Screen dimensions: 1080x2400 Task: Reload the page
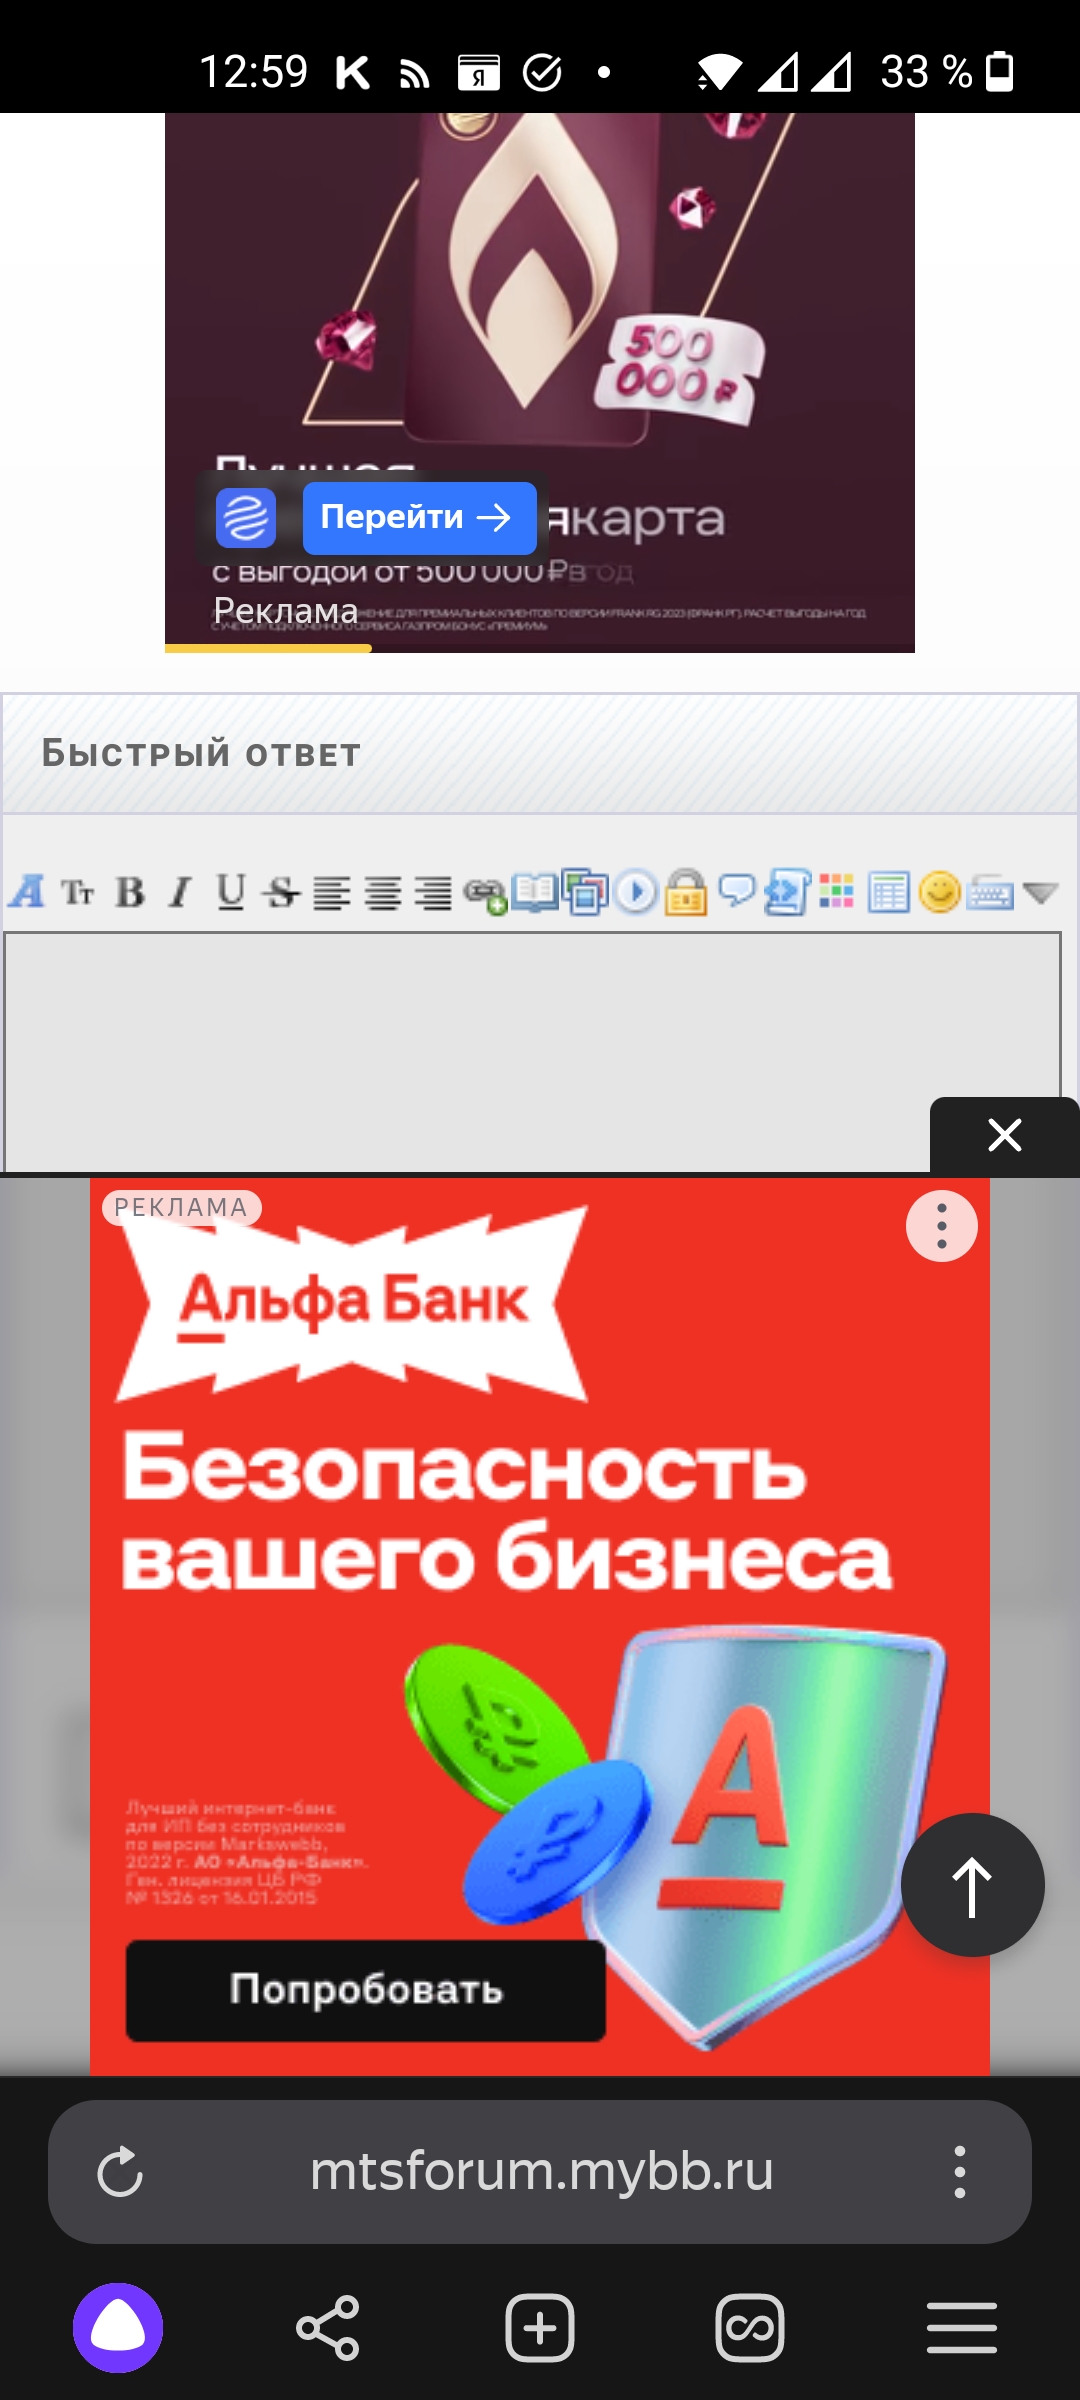(120, 2172)
